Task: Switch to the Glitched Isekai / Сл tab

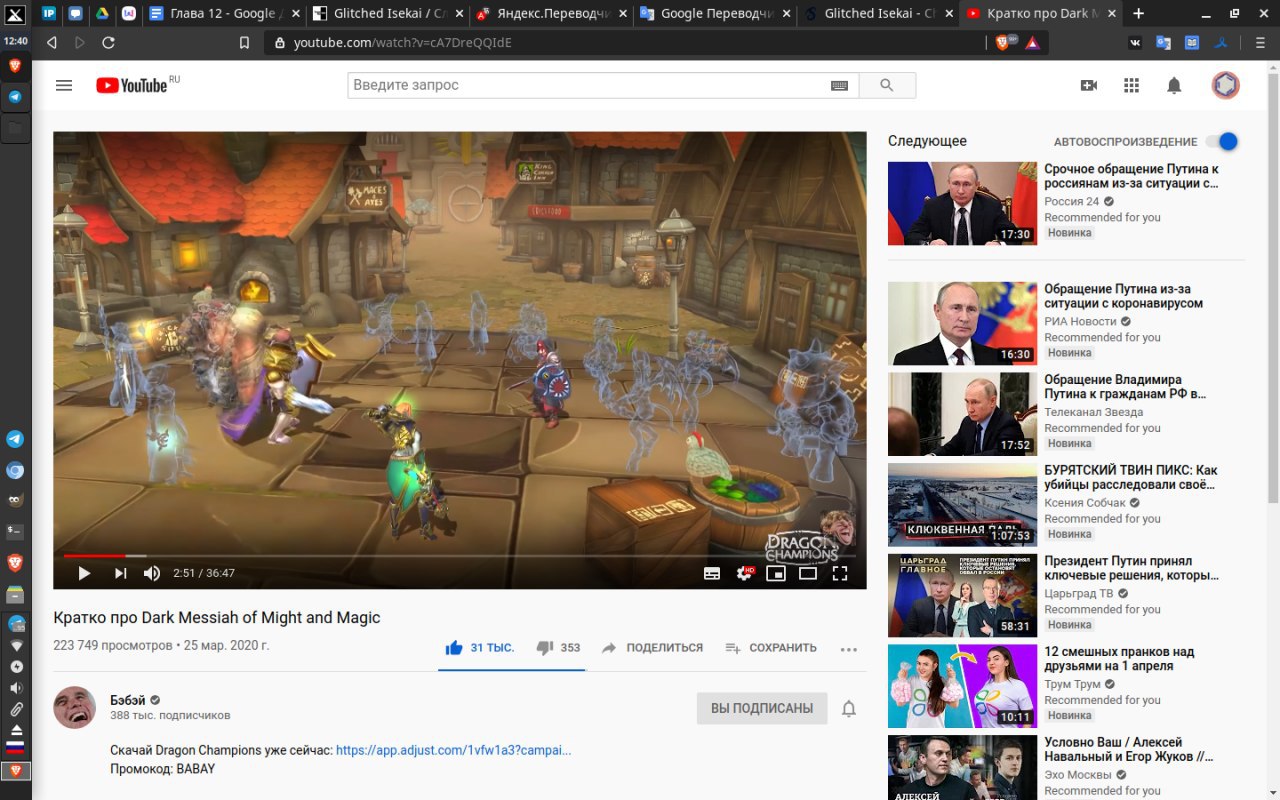Action: [x=386, y=14]
